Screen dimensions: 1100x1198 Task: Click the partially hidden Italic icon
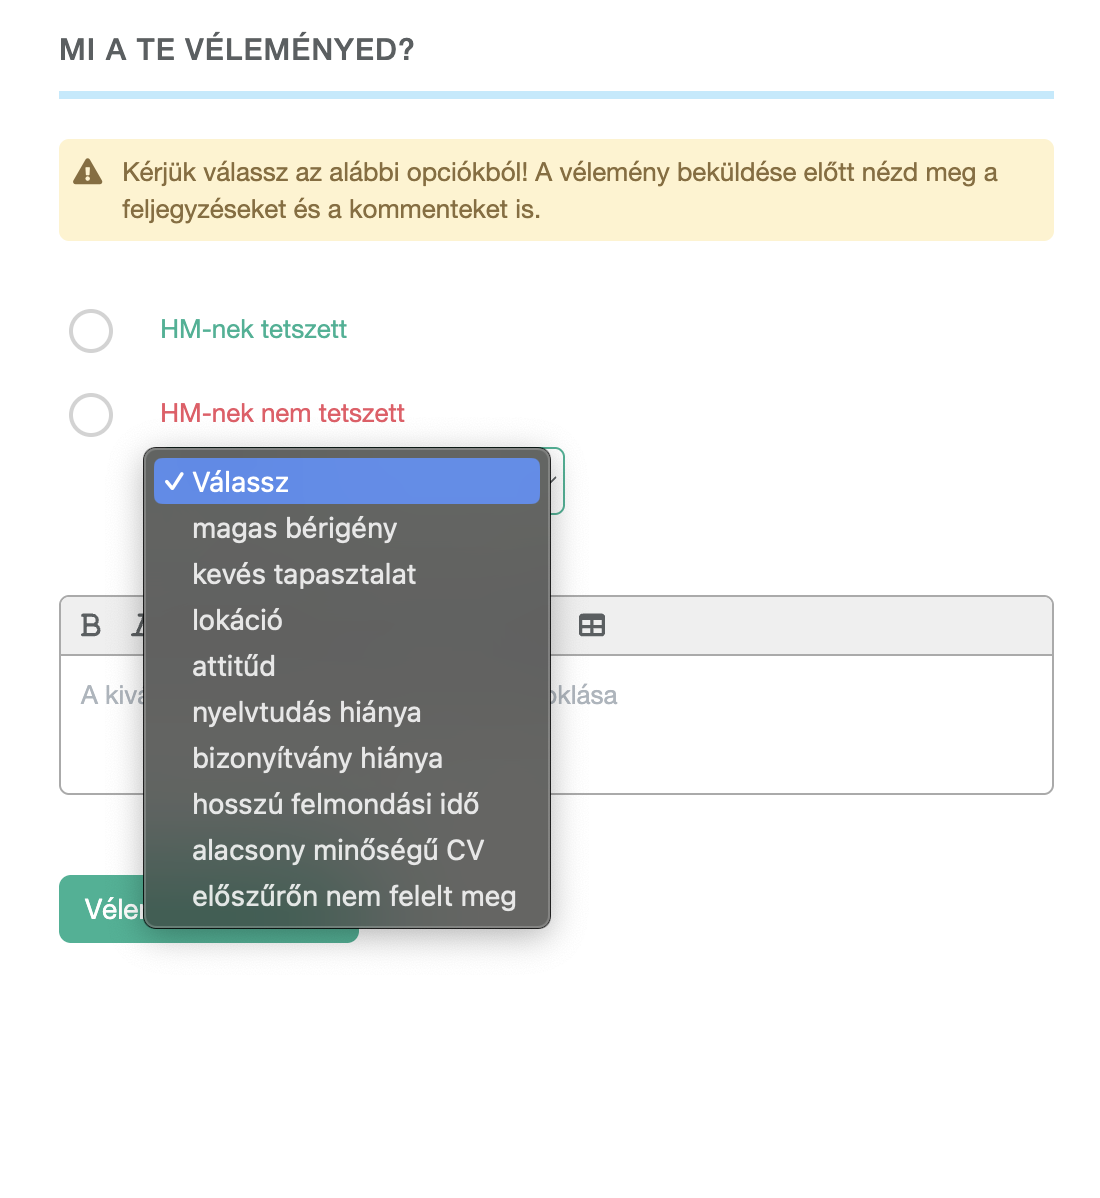(x=138, y=626)
